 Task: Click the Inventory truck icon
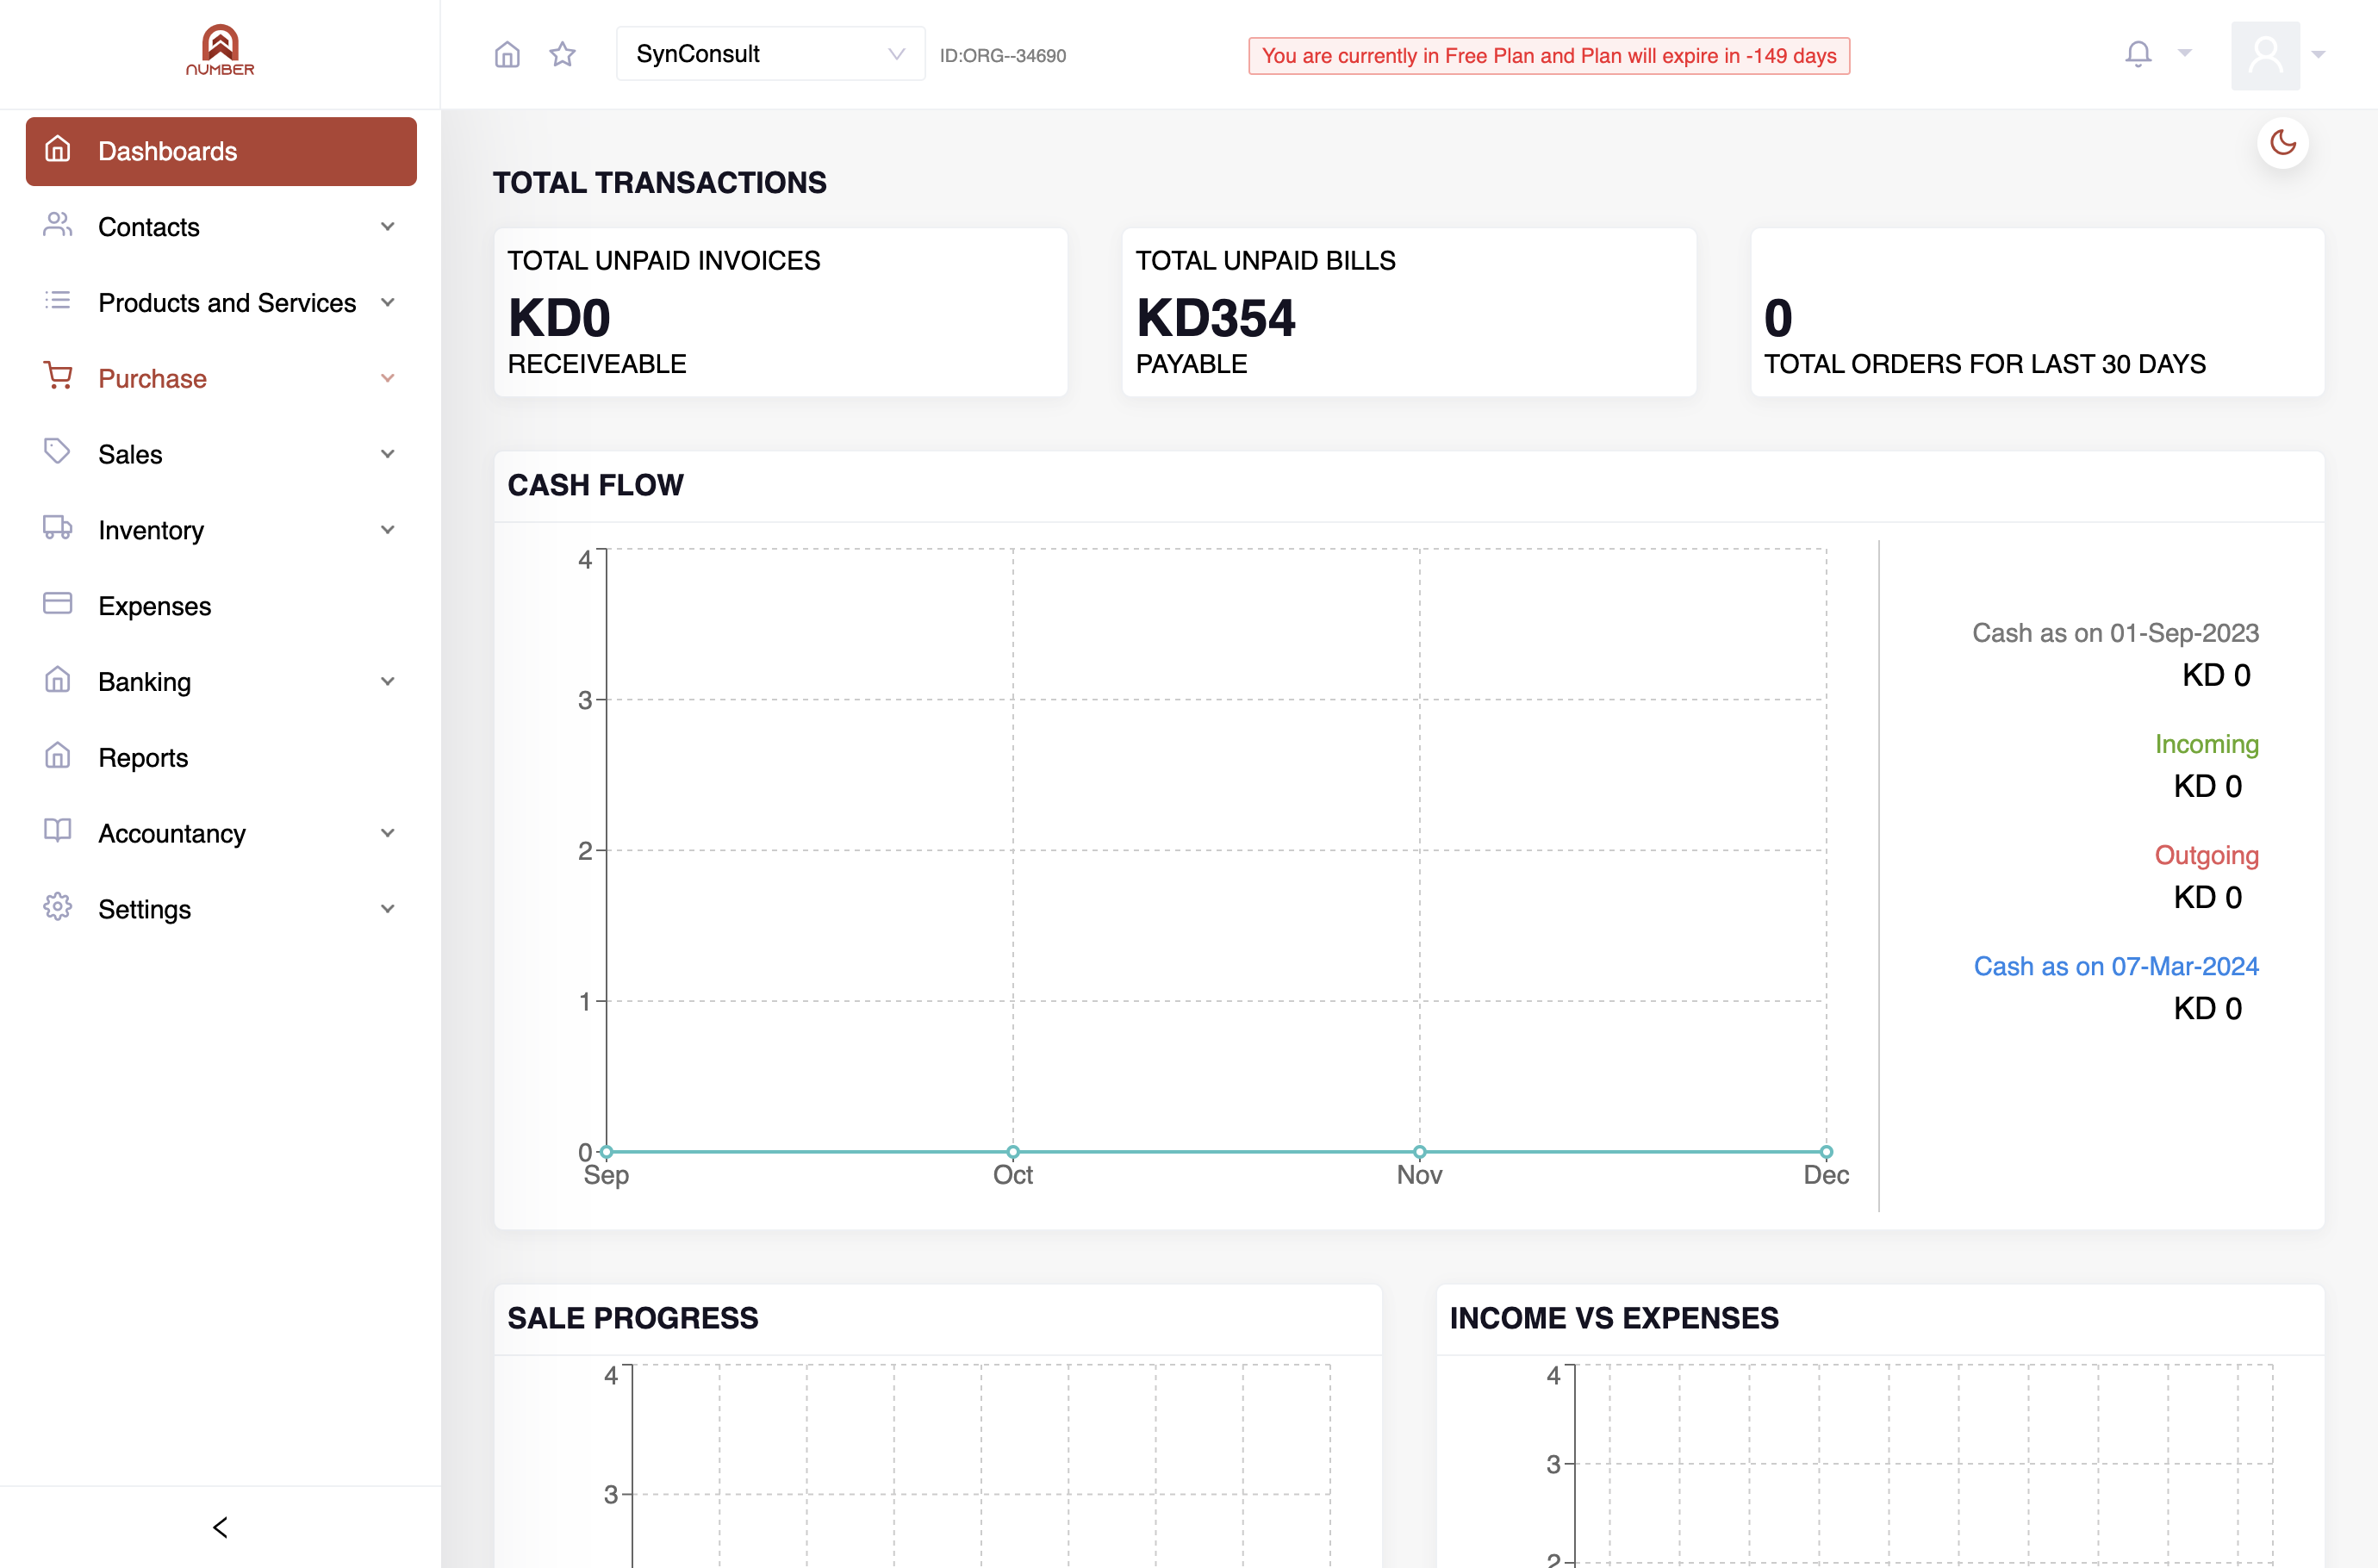(x=58, y=528)
